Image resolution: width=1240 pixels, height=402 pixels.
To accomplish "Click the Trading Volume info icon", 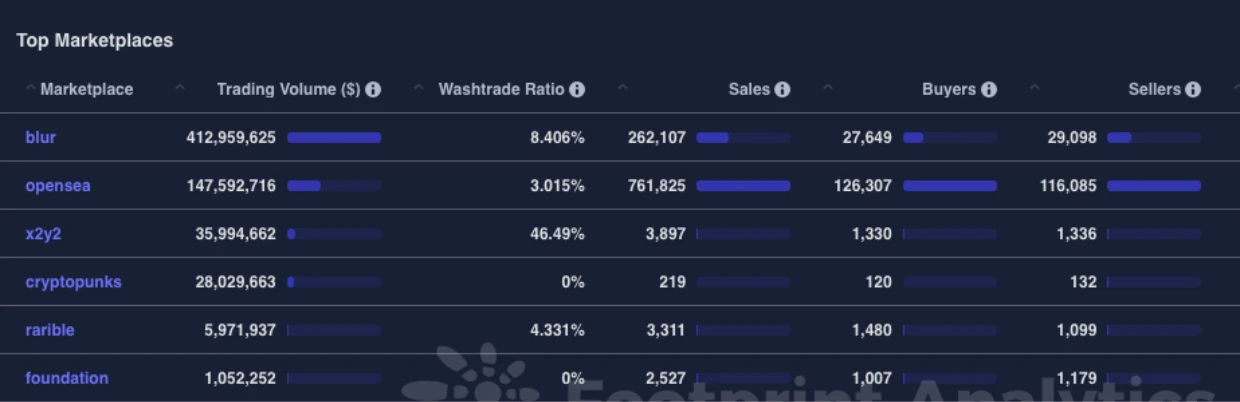I will point(373,90).
